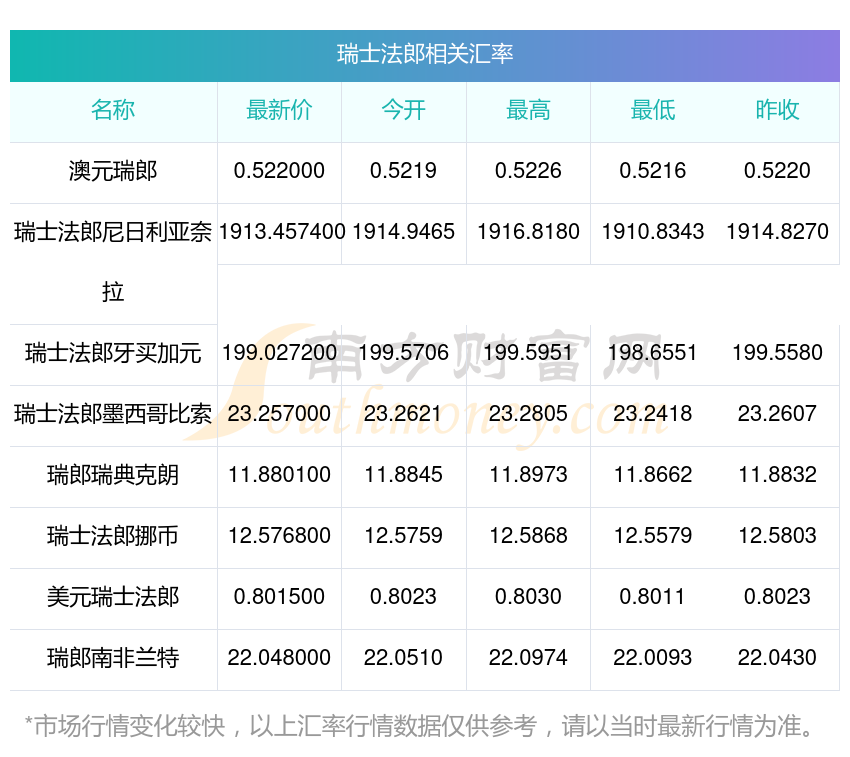Click the value 23.2418
The width and height of the screenshot is (850, 757).
click(x=653, y=414)
